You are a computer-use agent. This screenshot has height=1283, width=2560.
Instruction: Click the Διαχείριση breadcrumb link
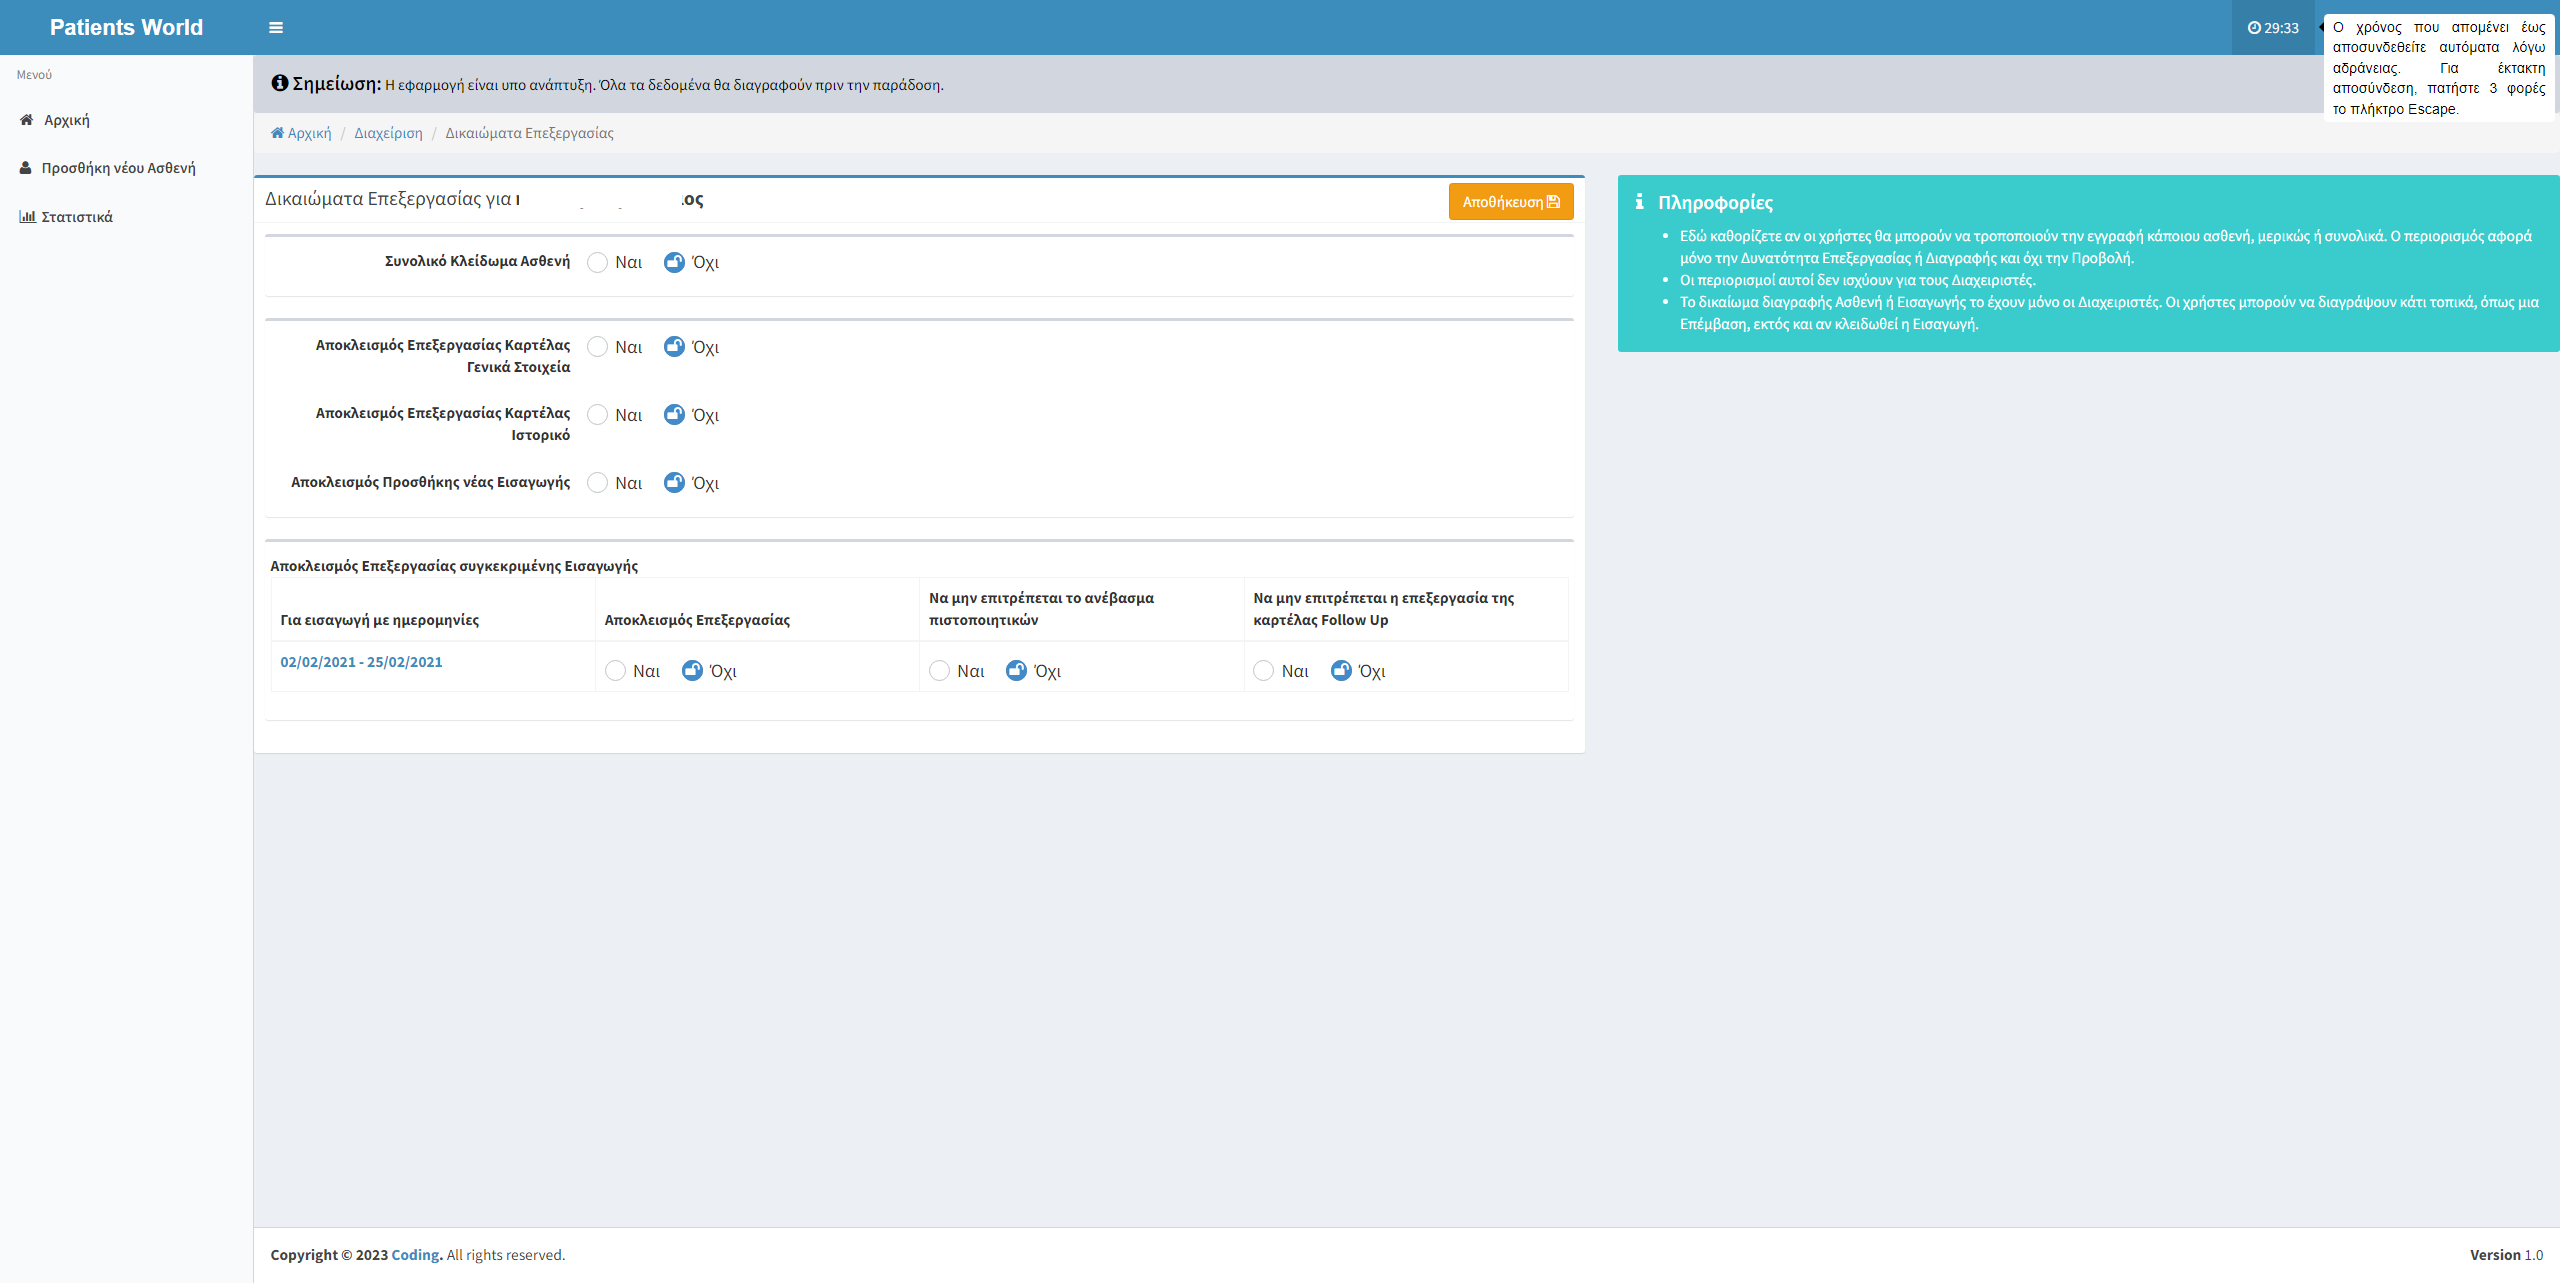(388, 133)
